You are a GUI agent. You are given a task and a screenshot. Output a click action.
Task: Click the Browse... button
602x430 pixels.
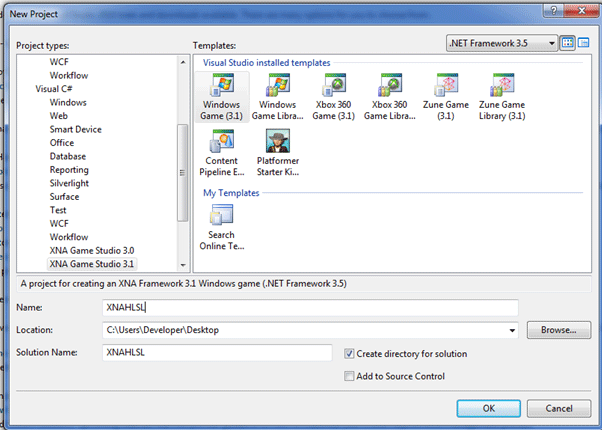pos(559,330)
